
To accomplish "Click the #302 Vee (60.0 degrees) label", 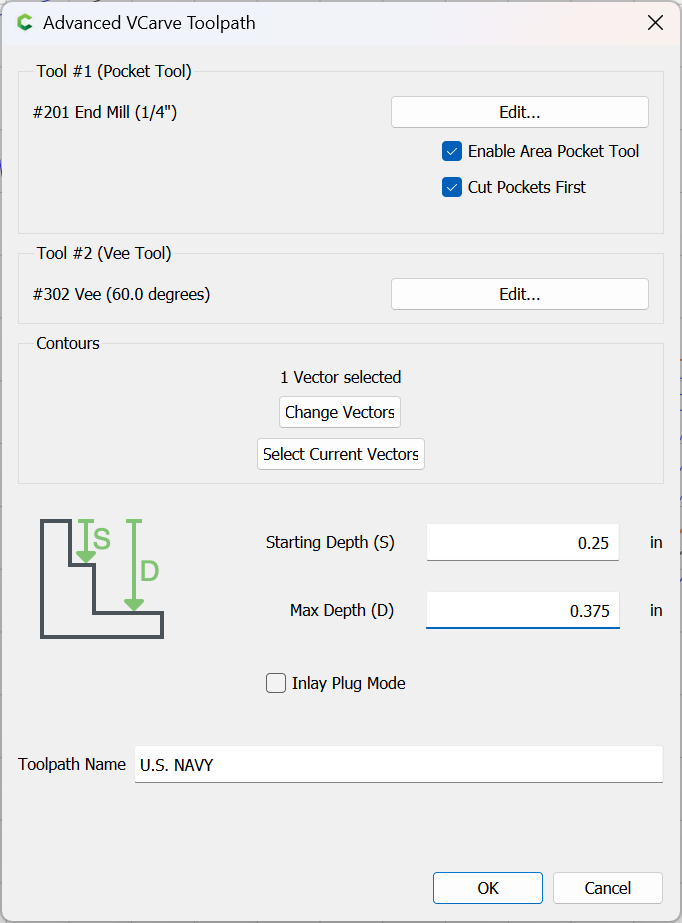I will pos(121,294).
